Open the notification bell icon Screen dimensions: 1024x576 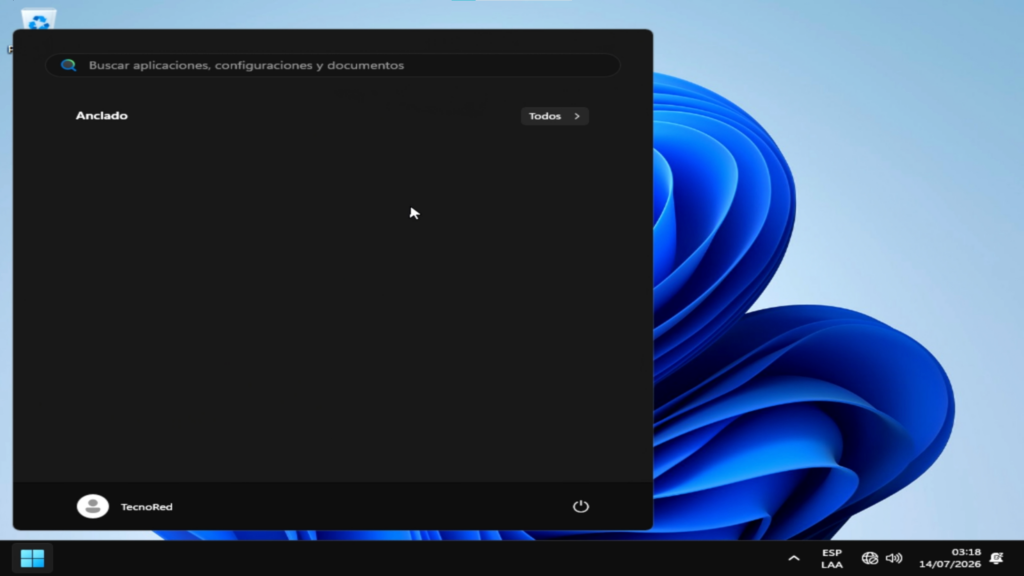997,558
